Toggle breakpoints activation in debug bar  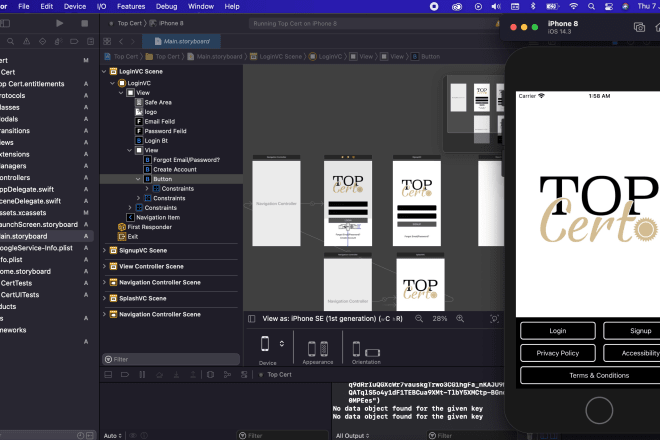(125, 374)
